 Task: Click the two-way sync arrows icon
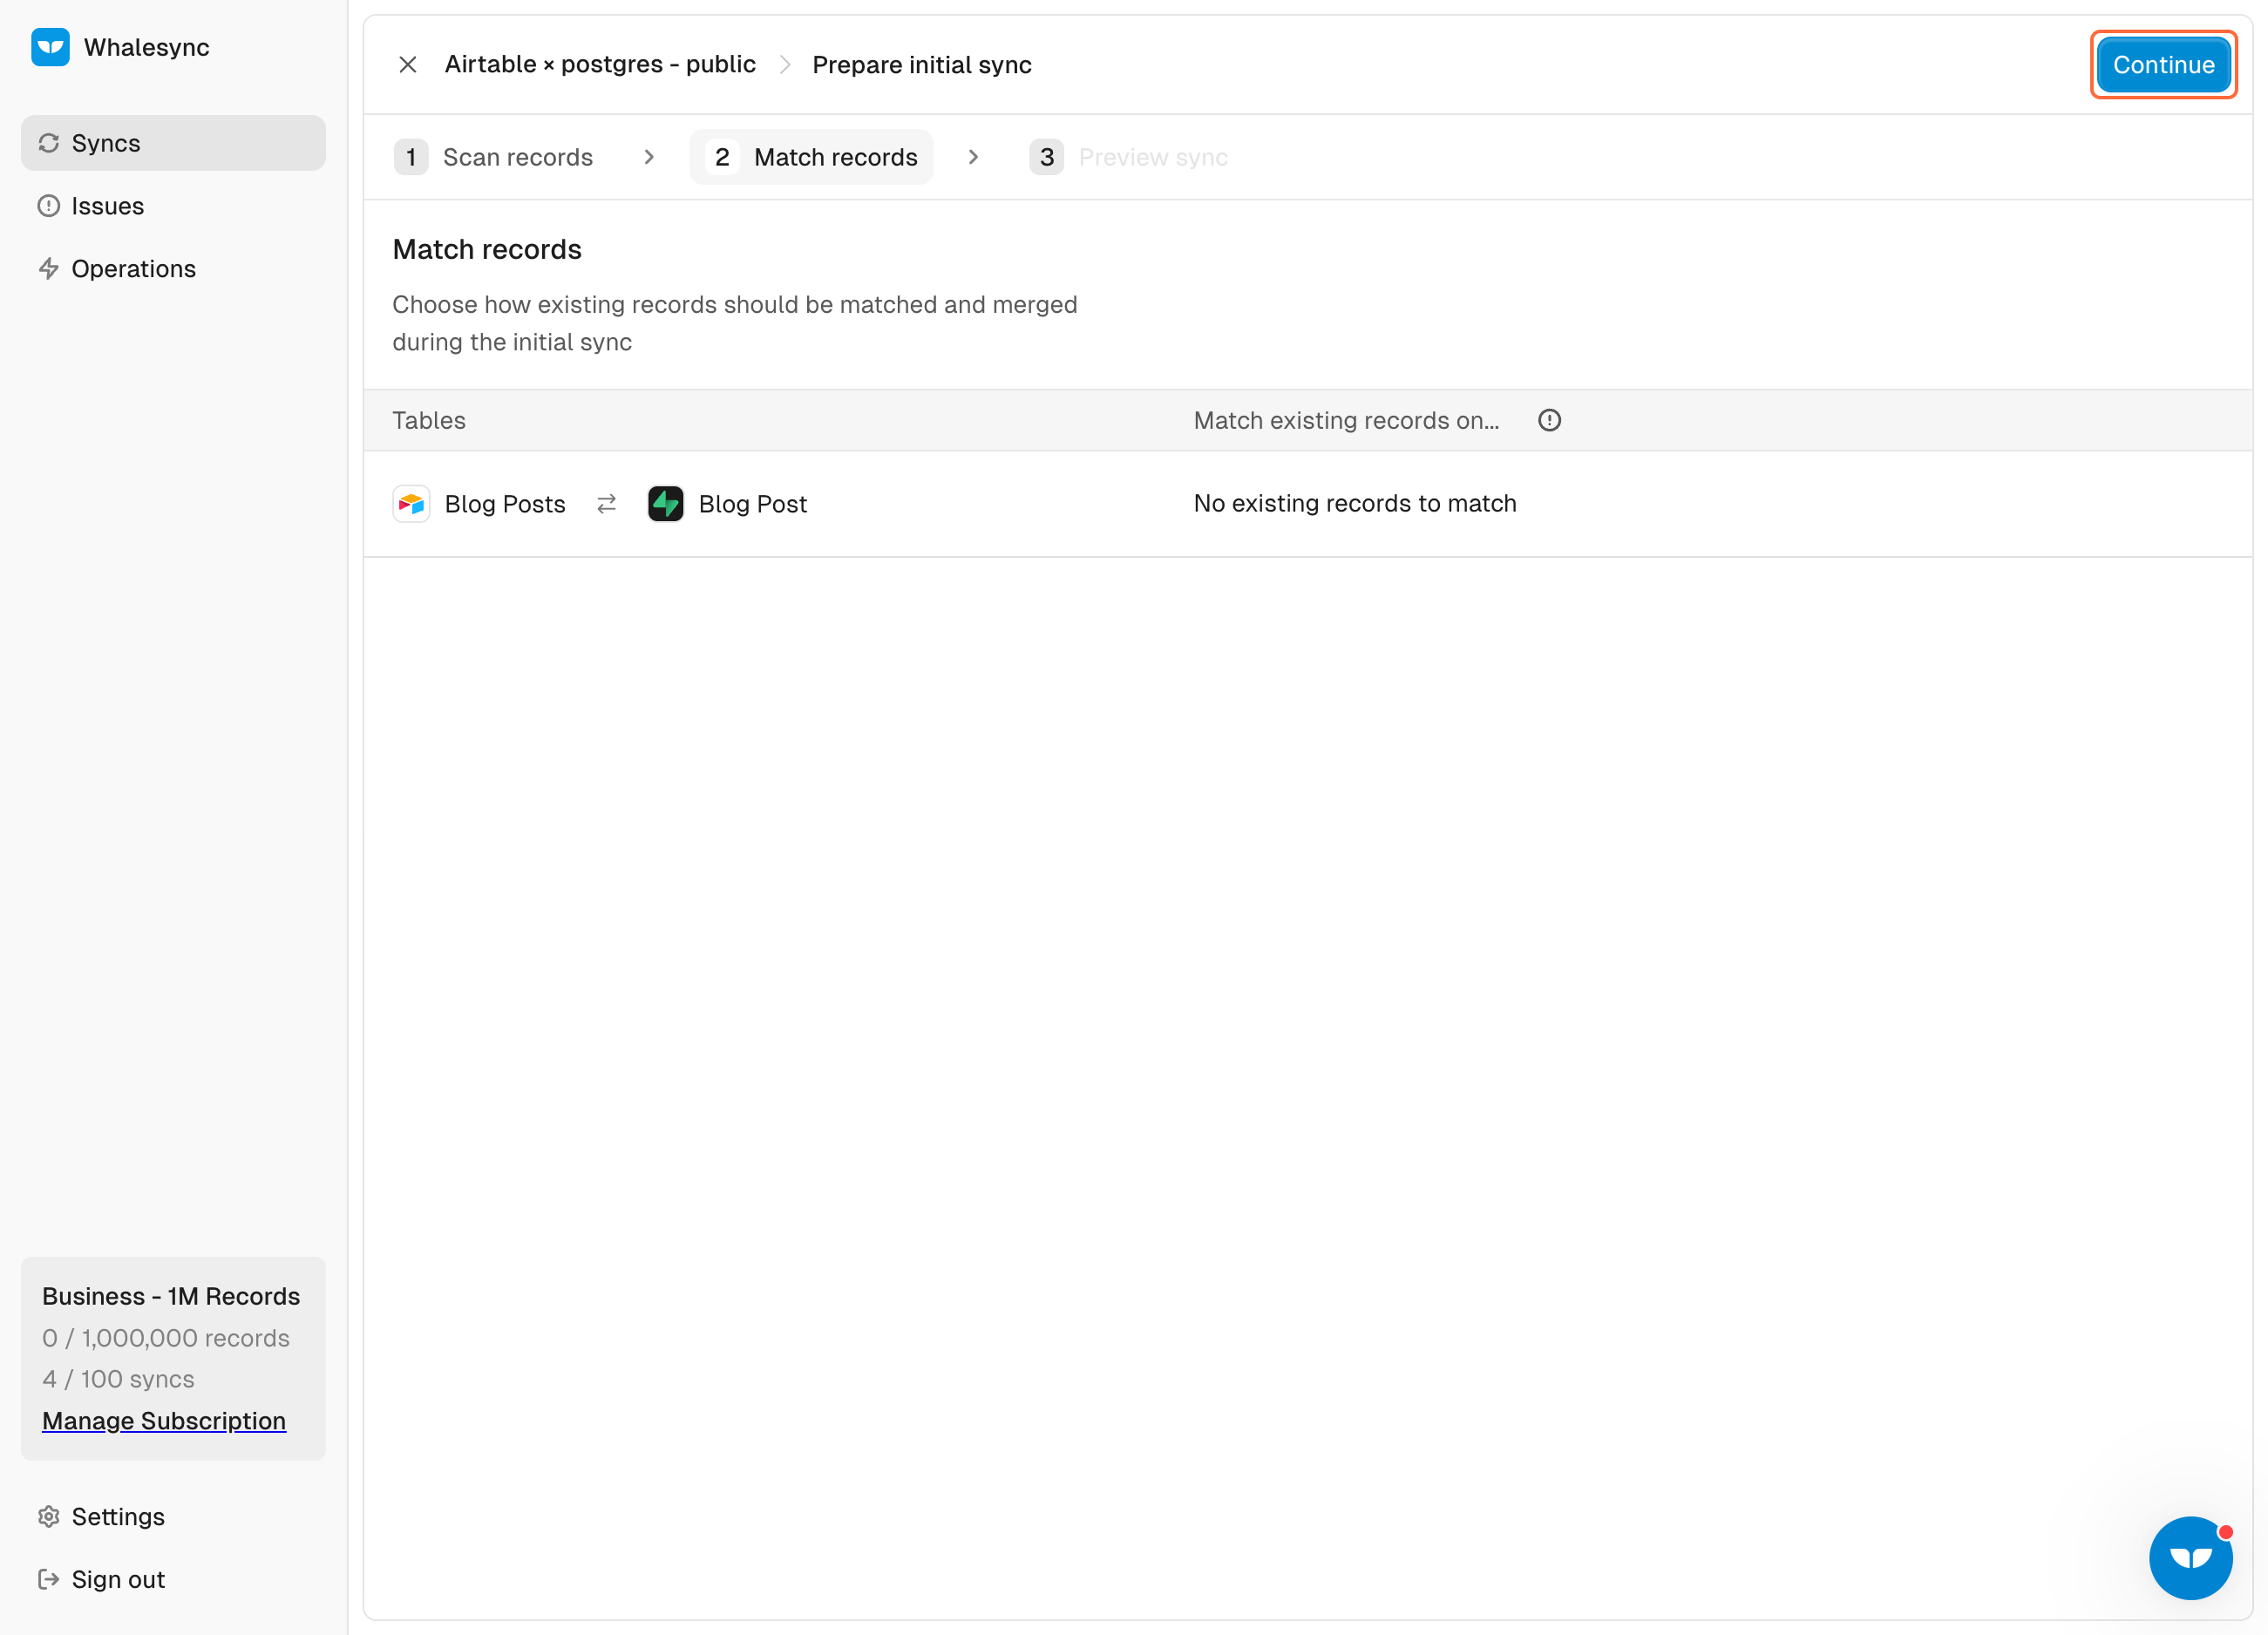coord(607,504)
